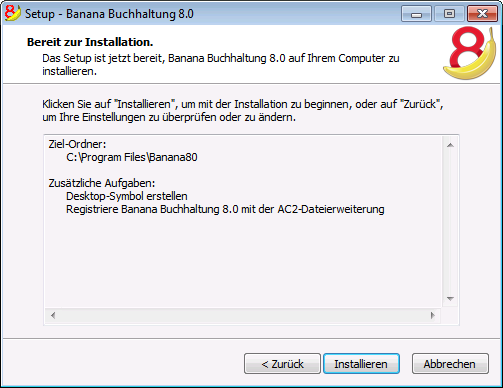This screenshot has height=388, width=503.
Task: Click the C:\Program Files\Banana80 path text
Action: [x=132, y=157]
